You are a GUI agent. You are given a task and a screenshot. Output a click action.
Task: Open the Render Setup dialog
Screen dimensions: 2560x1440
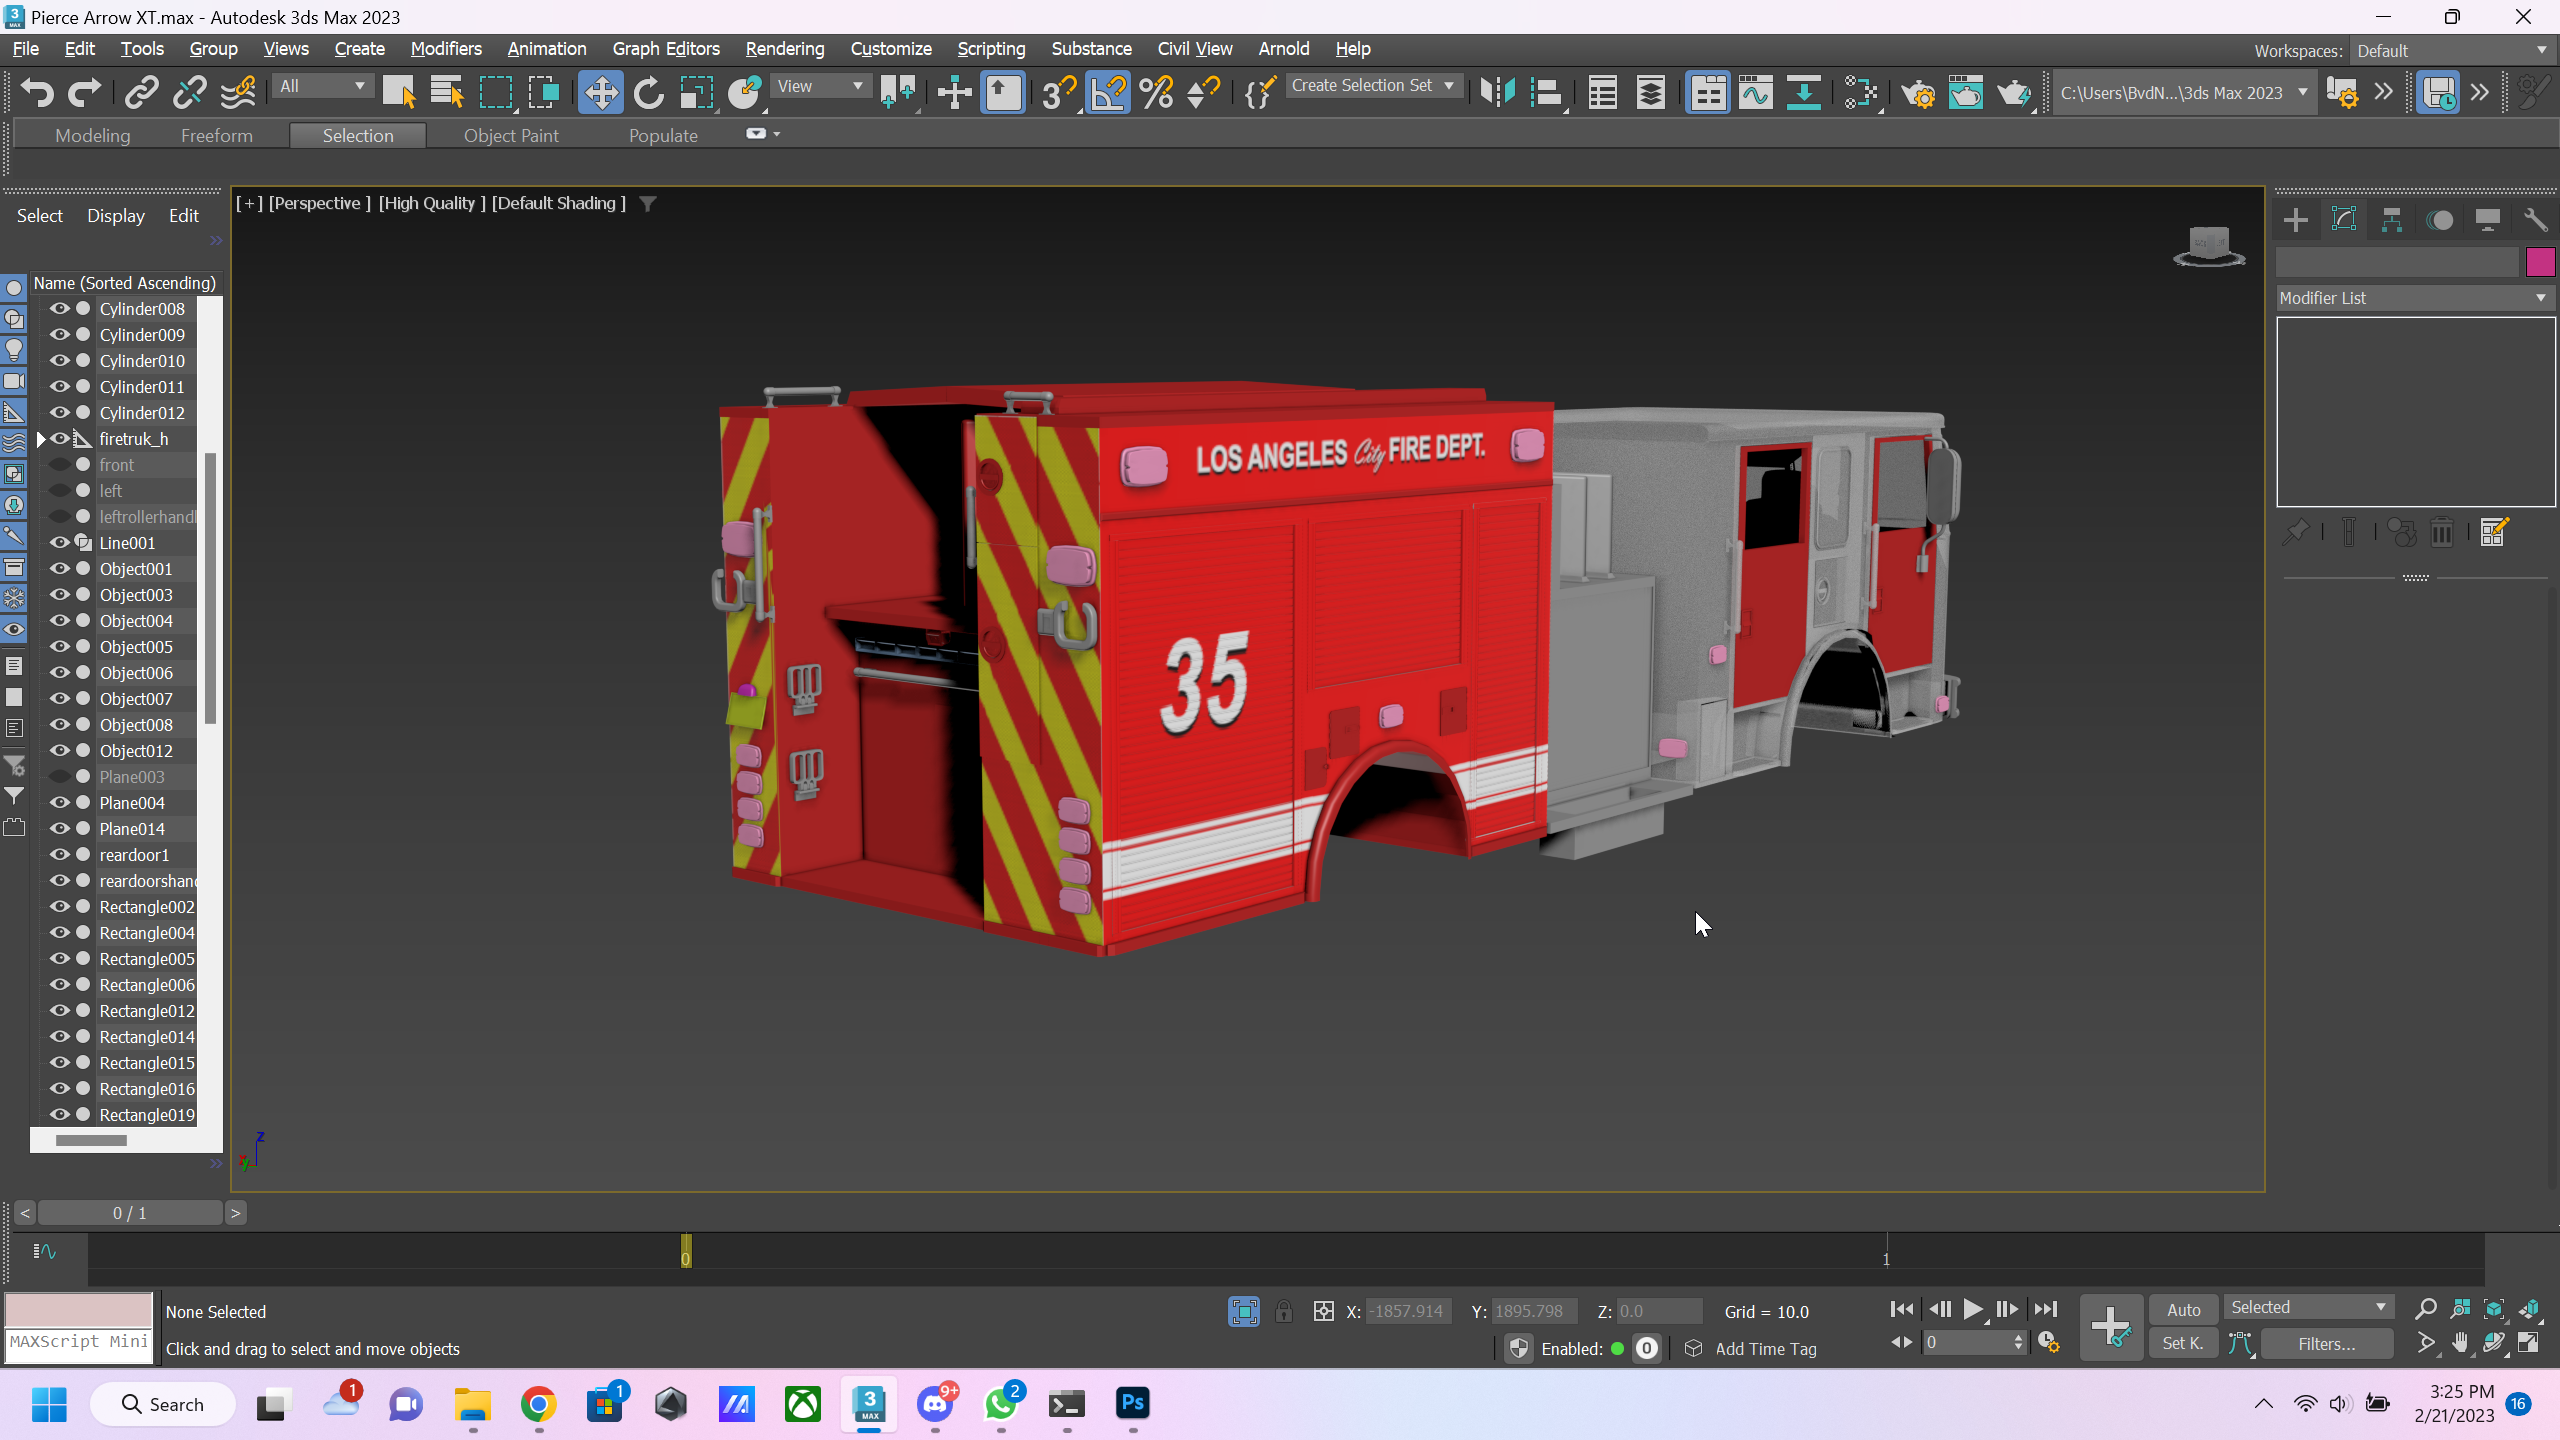[x=1918, y=93]
